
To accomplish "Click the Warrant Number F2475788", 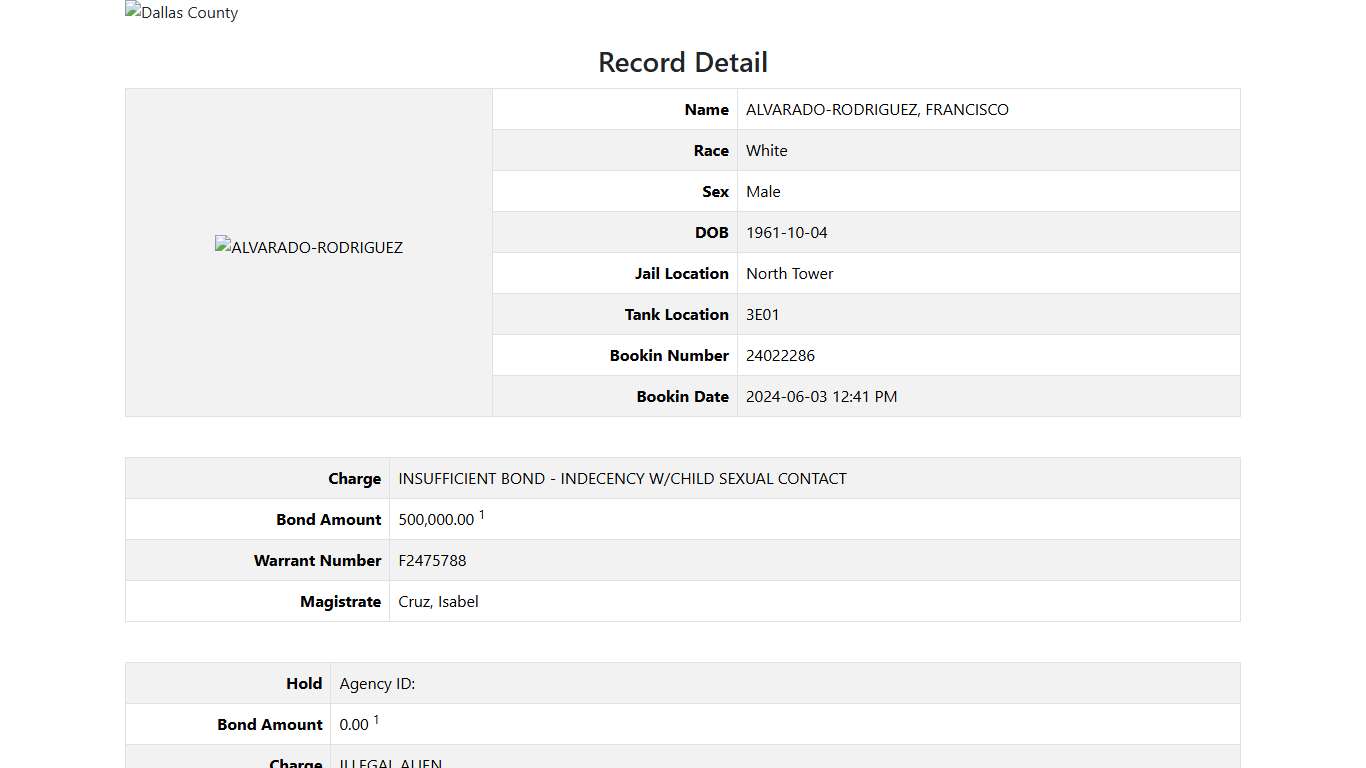I will click(432, 560).
